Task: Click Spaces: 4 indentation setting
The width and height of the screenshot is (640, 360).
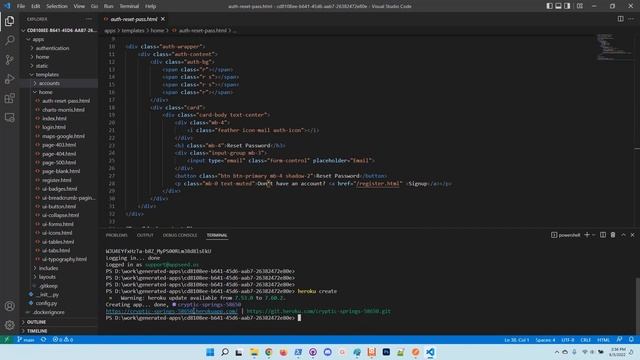Action: (545, 340)
